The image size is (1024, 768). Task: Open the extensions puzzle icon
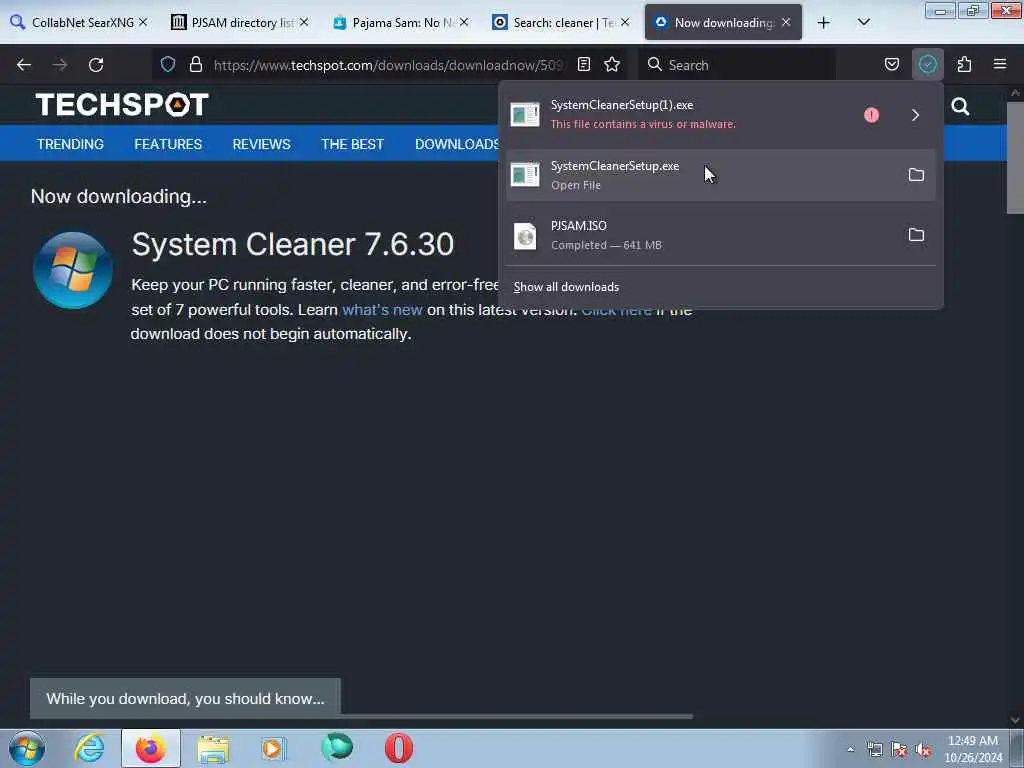(x=964, y=64)
